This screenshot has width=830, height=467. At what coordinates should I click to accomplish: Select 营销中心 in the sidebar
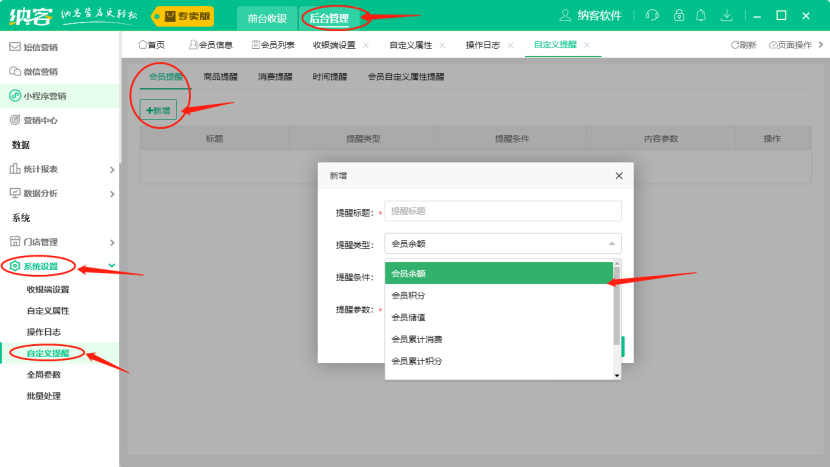pyautogui.click(x=40, y=120)
